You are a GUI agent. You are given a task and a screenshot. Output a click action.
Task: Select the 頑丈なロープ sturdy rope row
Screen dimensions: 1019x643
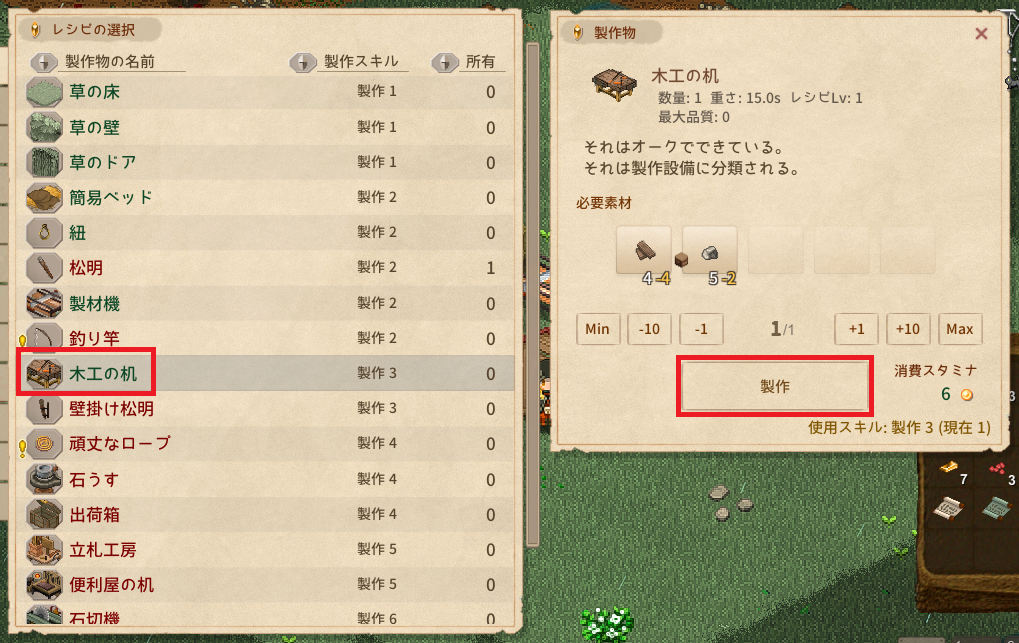[266, 444]
